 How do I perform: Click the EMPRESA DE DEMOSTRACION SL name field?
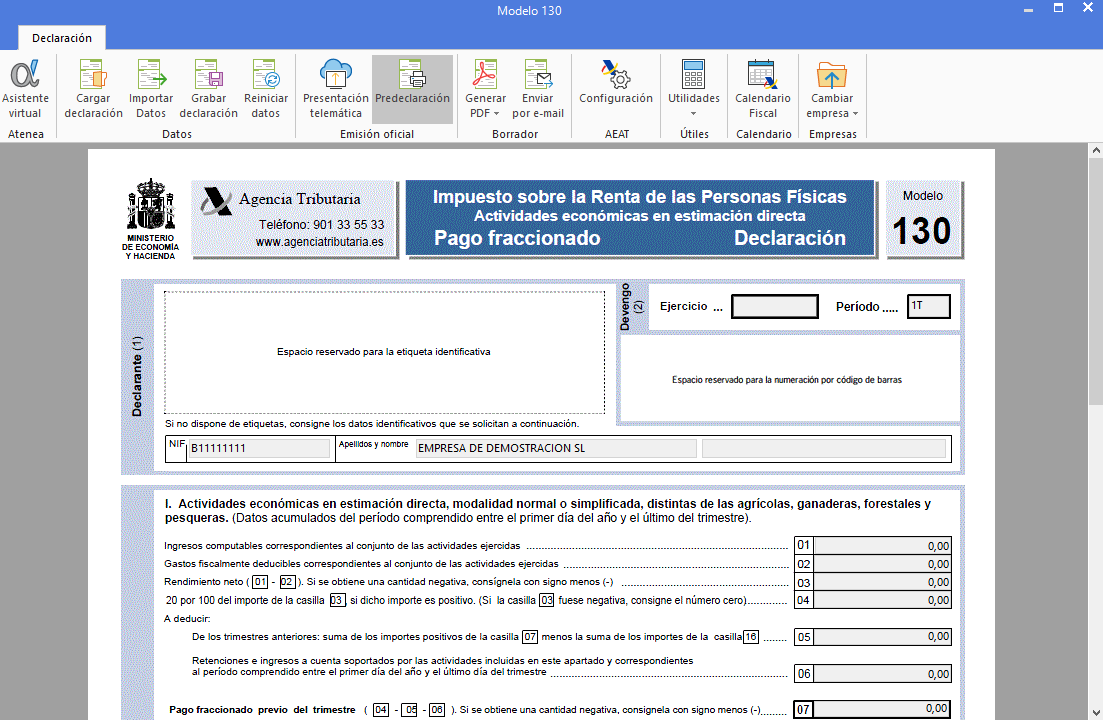coord(556,448)
